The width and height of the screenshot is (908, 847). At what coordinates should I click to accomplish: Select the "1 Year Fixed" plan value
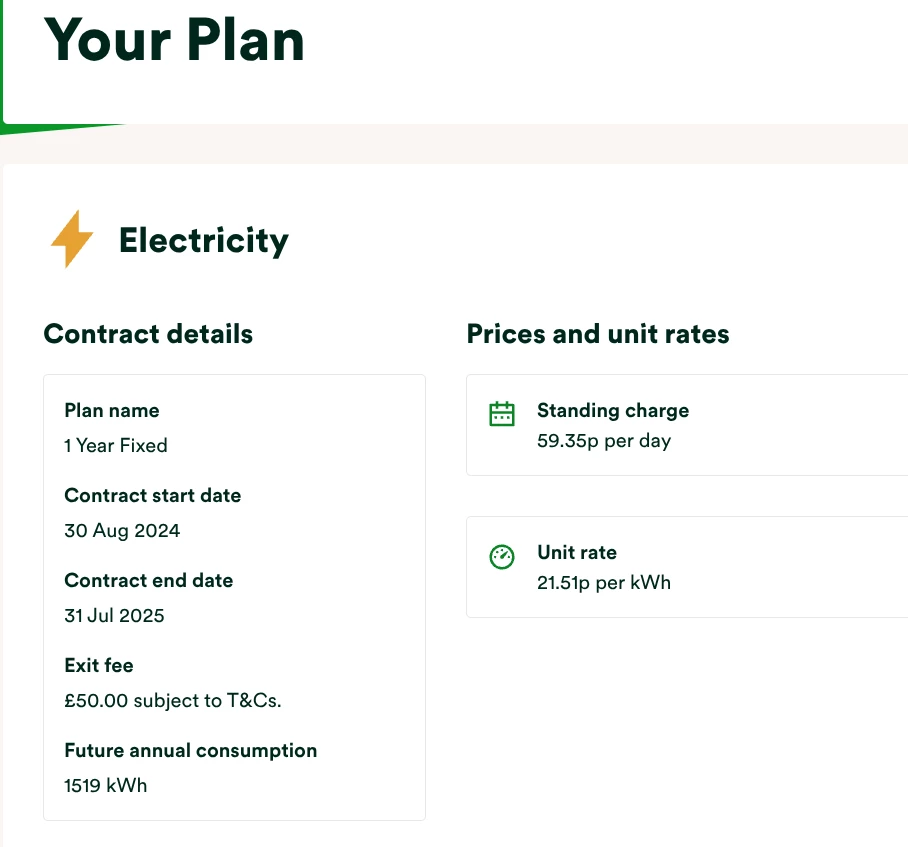115,445
